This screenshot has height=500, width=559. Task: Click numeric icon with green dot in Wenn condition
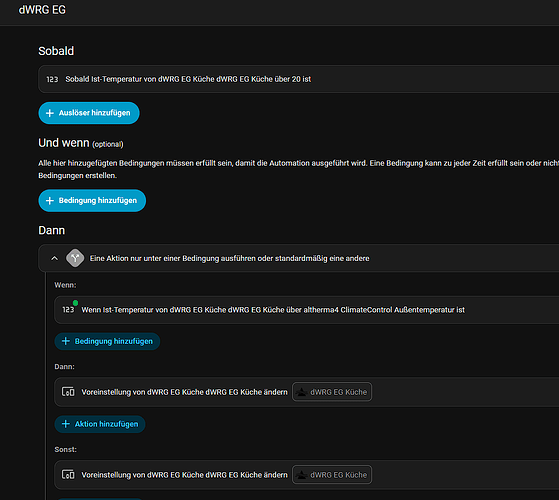point(68,309)
